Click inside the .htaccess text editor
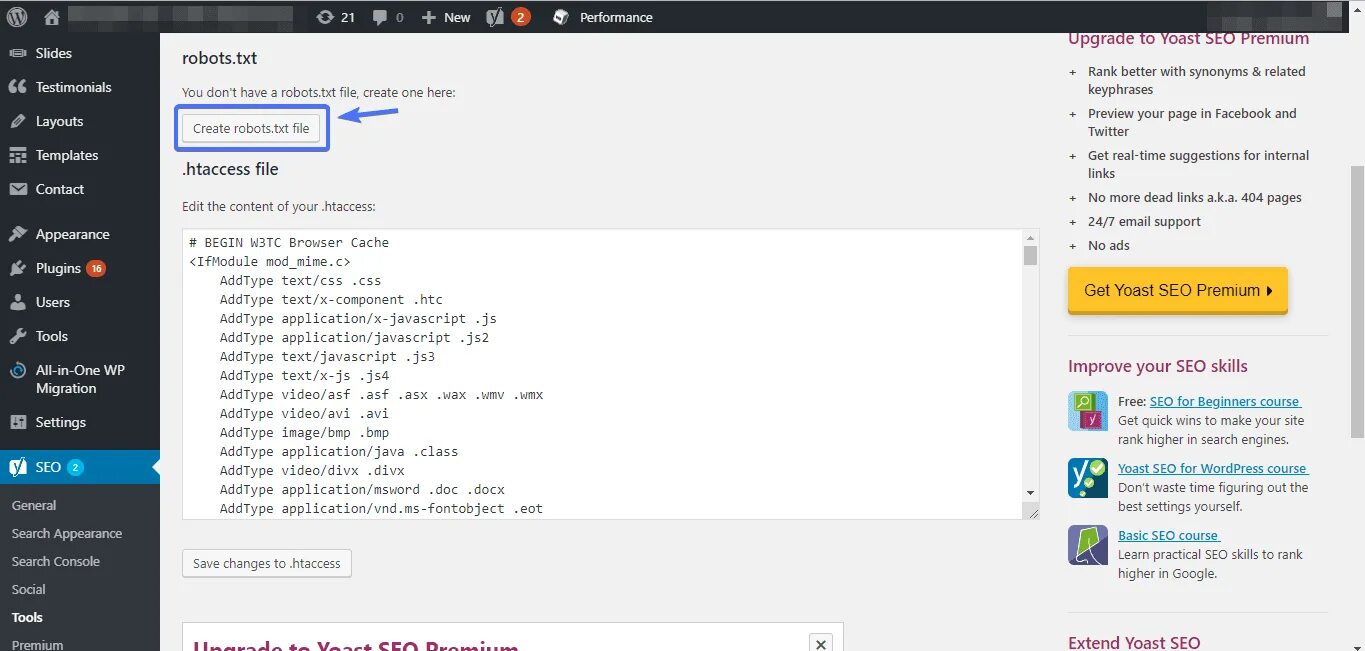The height and width of the screenshot is (651, 1365). point(603,374)
